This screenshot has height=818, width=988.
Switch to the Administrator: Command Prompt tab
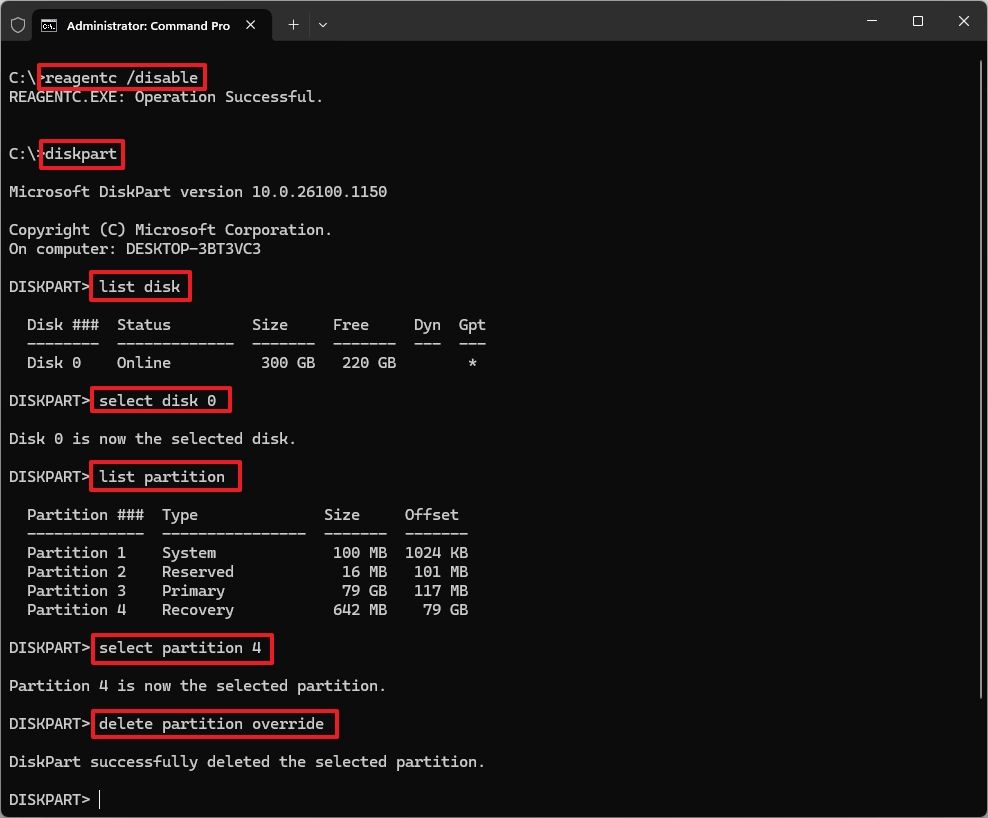[x=148, y=25]
